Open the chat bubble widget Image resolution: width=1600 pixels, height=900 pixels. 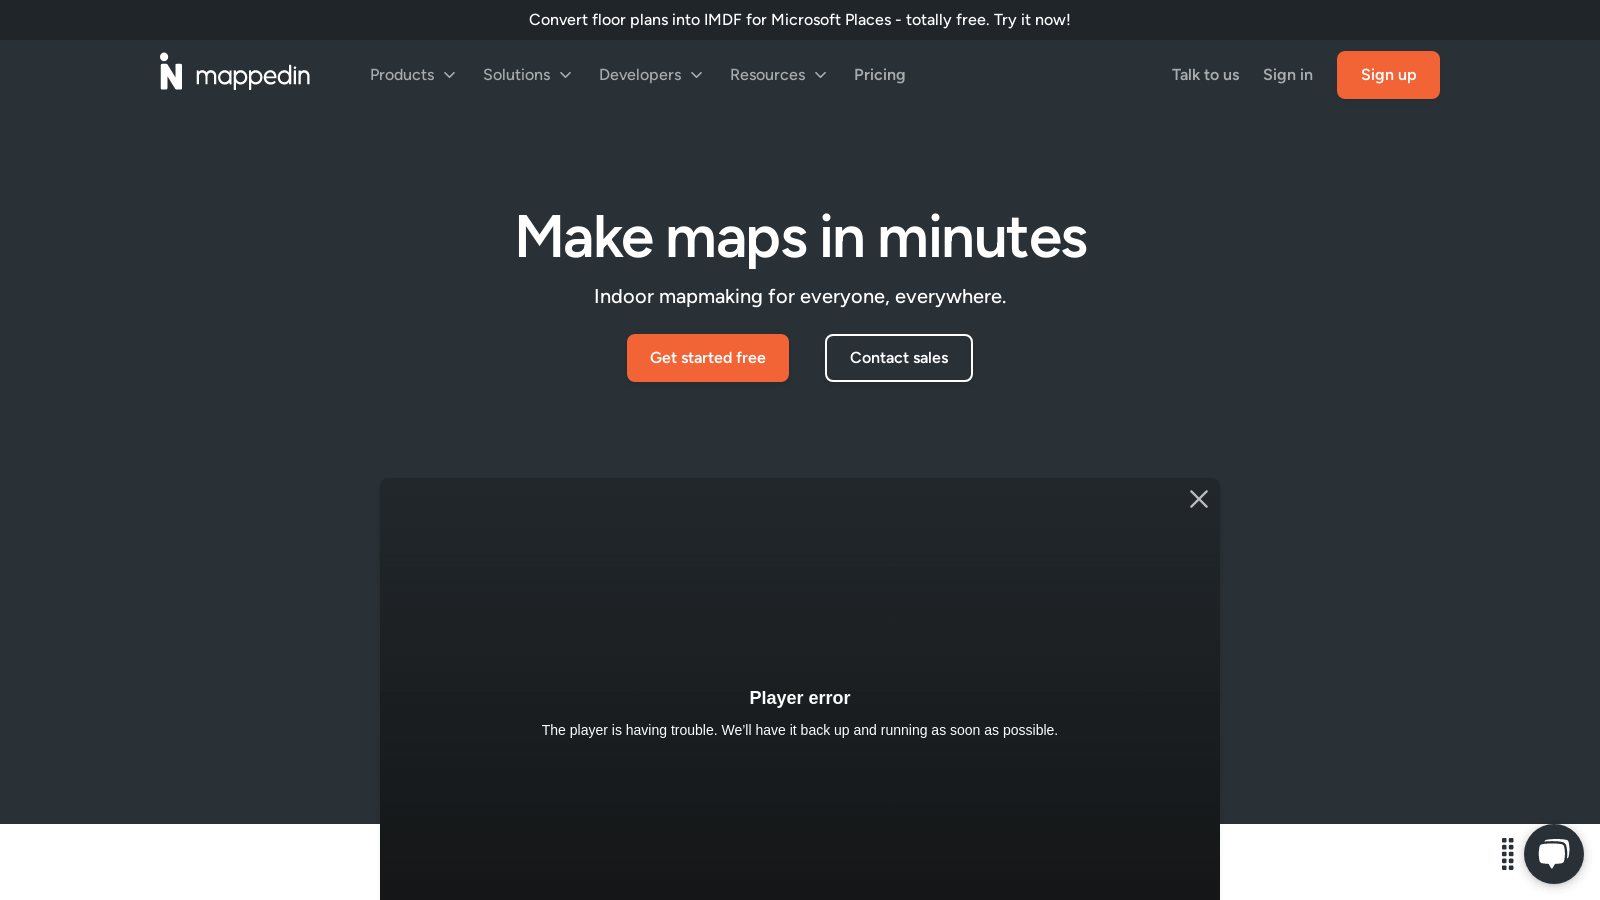[1554, 854]
